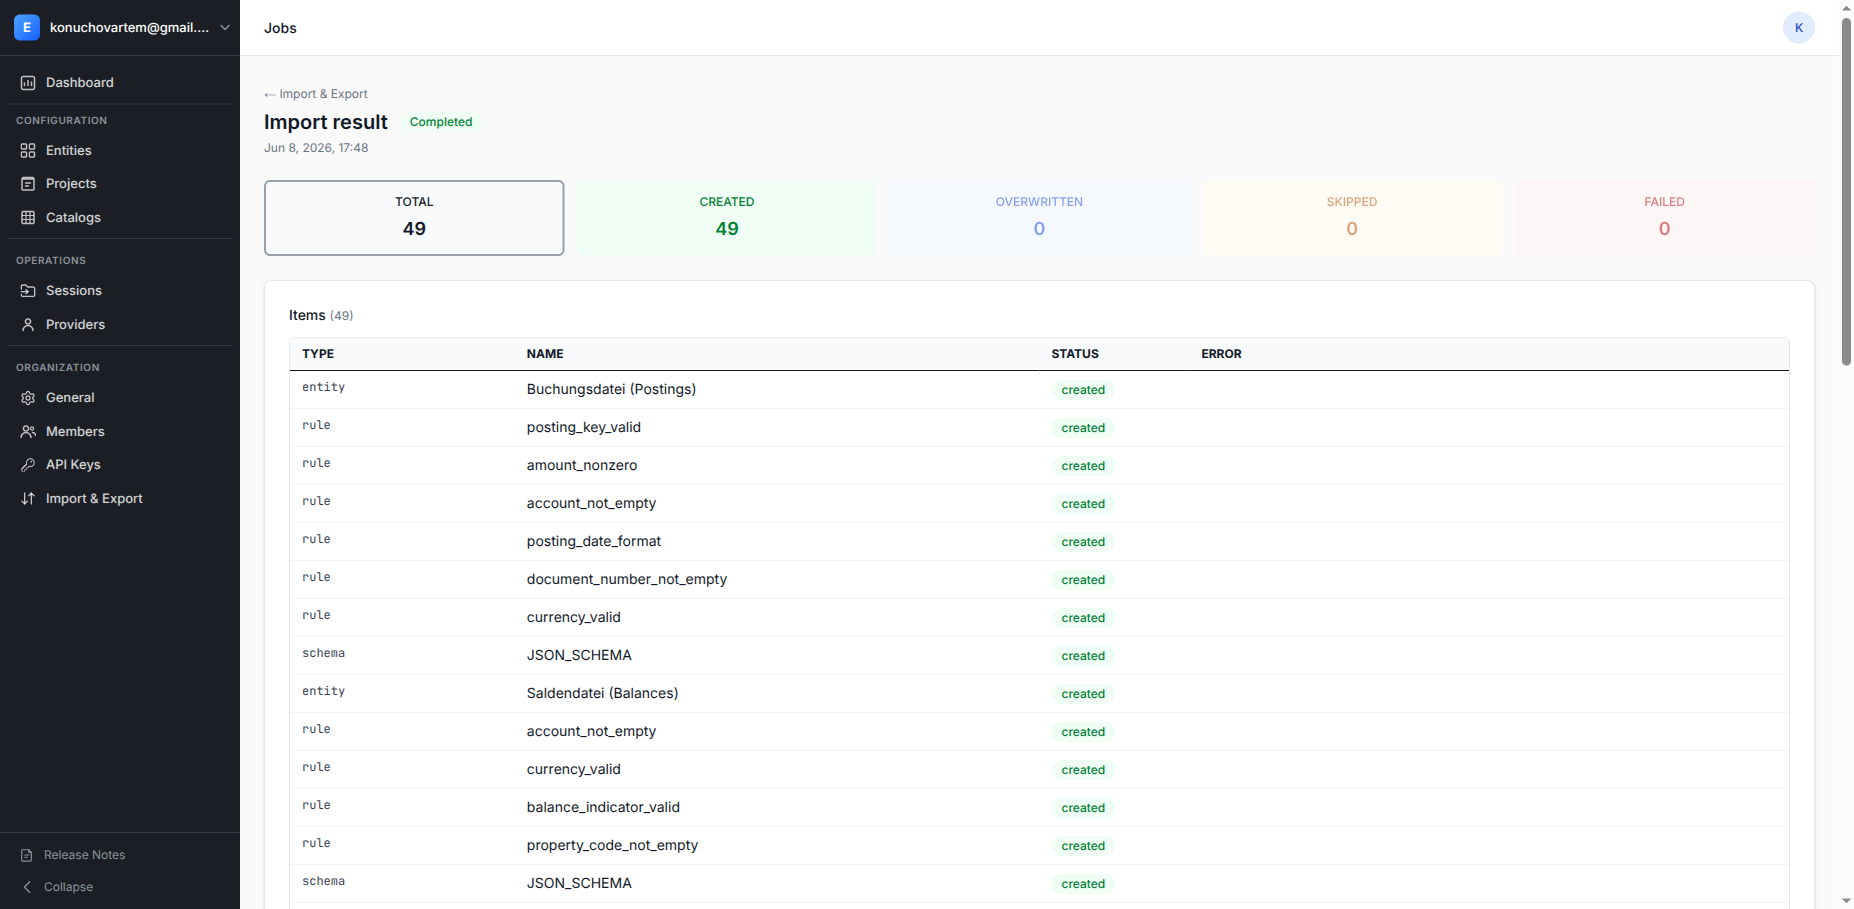
Task: Filter by the SKIPPED 0 card
Action: pos(1352,218)
